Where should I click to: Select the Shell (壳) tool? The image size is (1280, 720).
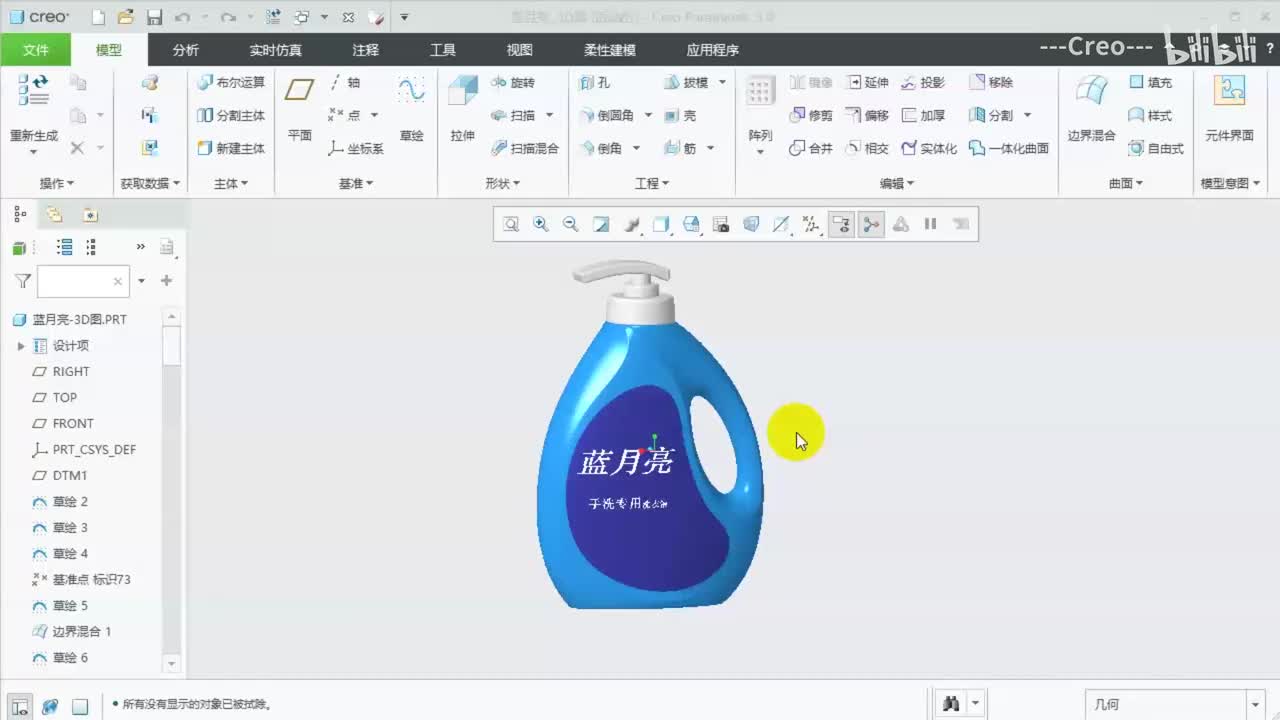680,116
